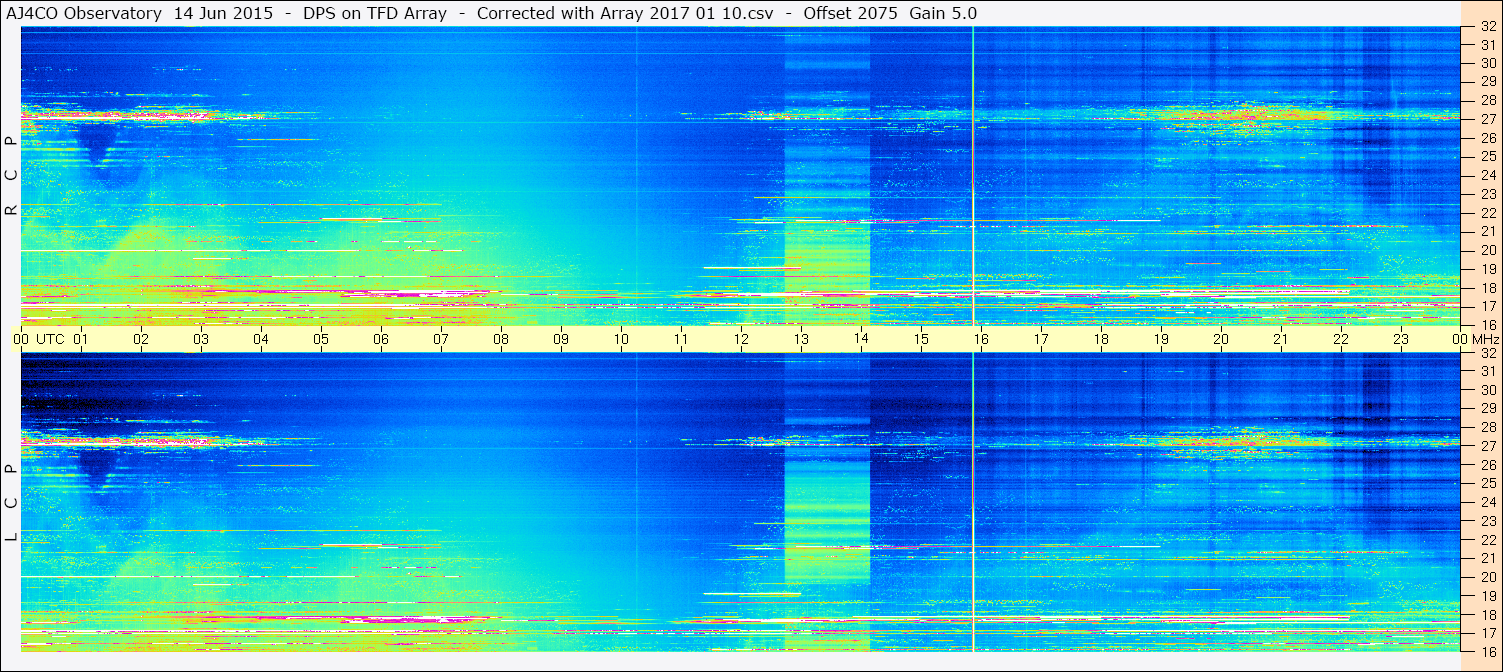Select the 17 hour mark on time axis
Image resolution: width=1503 pixels, height=672 pixels.
[x=1041, y=339]
